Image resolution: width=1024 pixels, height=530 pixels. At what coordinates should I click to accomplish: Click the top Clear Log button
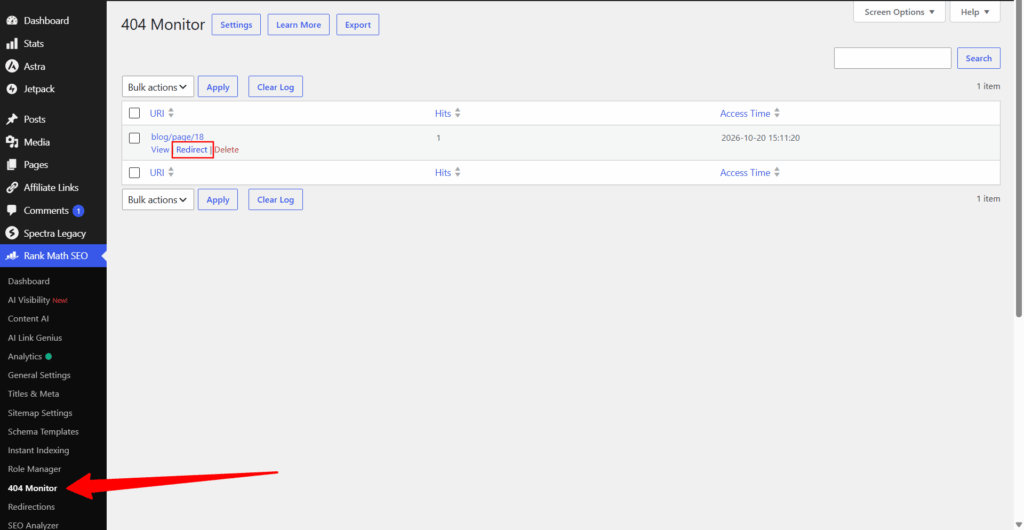[276, 87]
